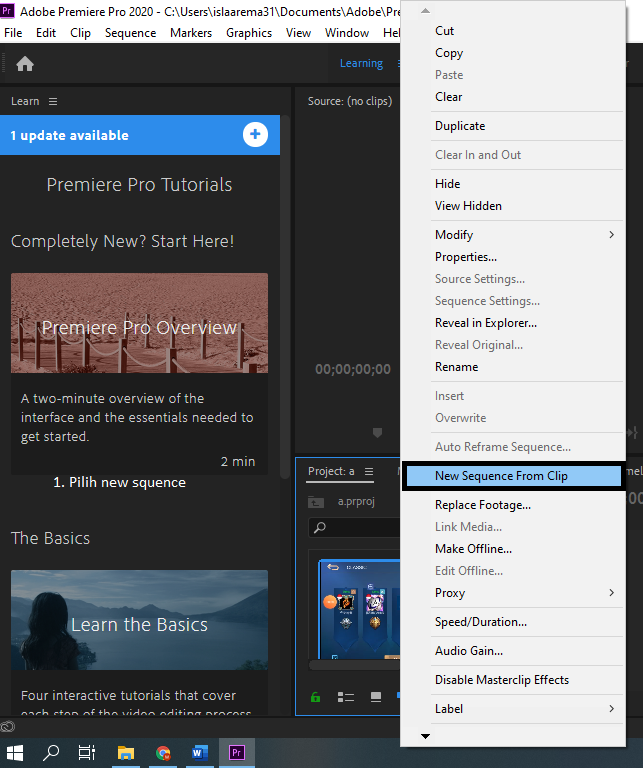Choose Replace Footage... from the context menu
Screen dimensions: 643x768
(526, 505)
